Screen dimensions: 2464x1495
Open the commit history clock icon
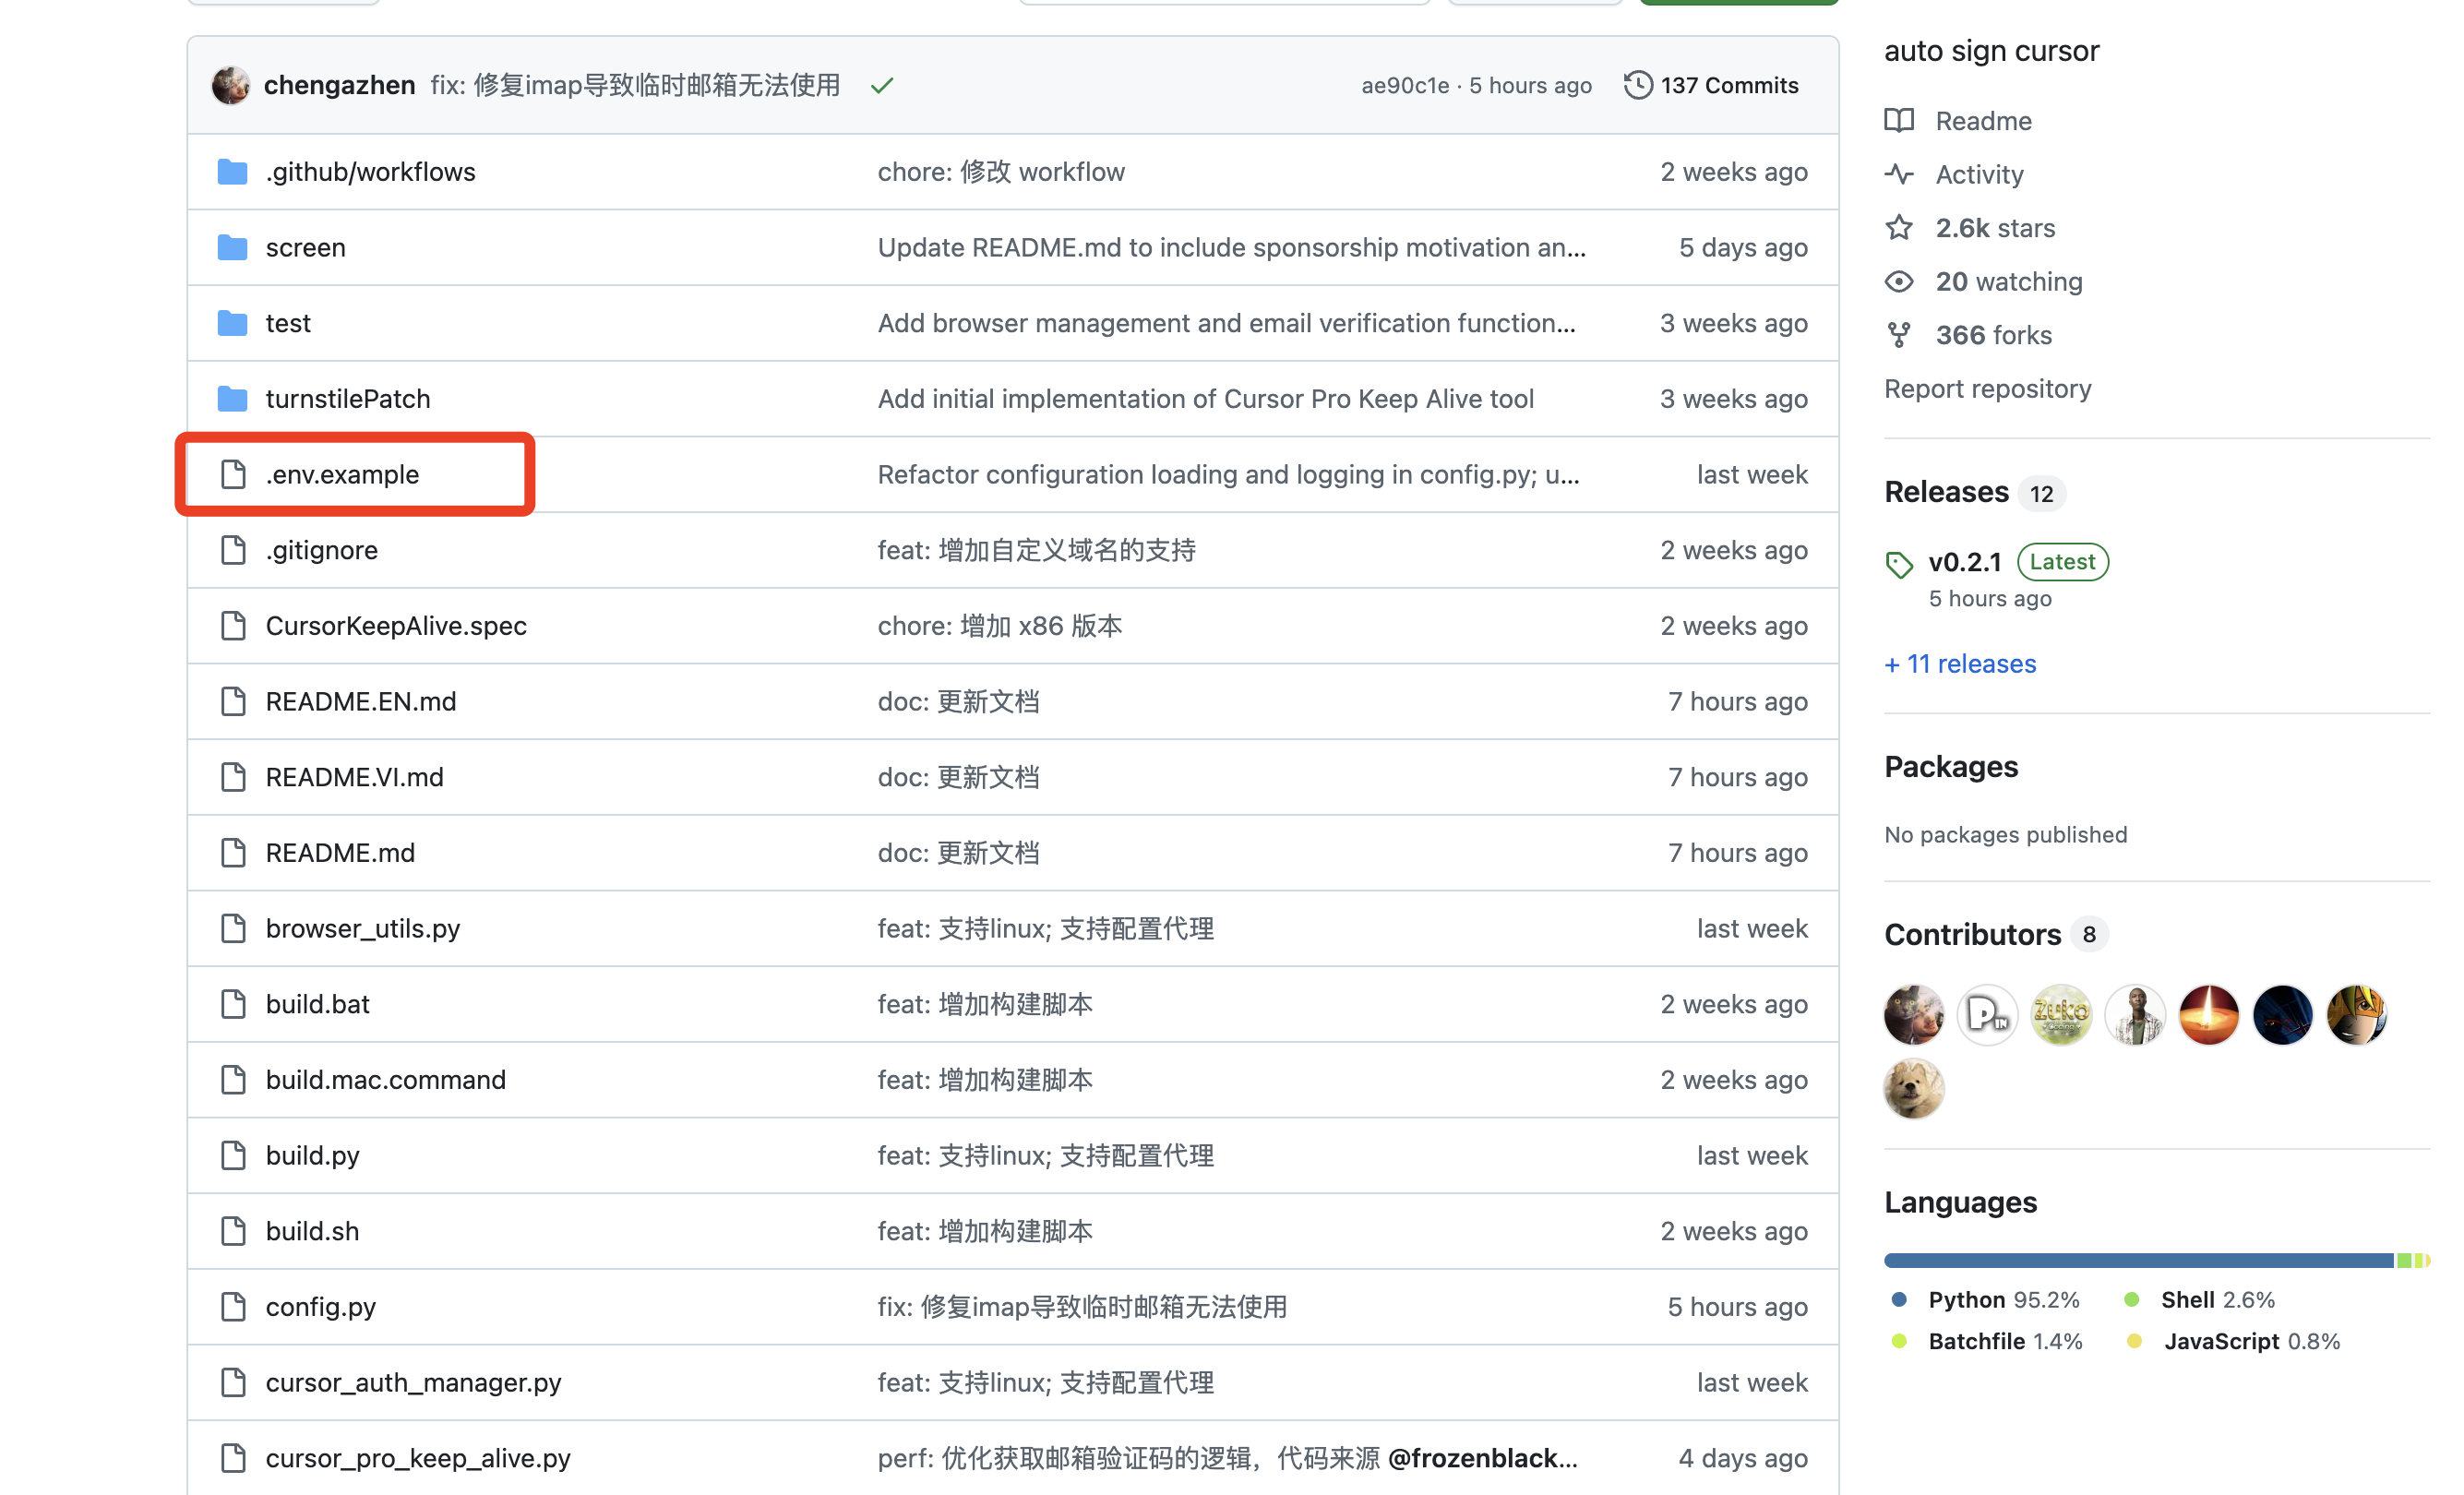(x=1637, y=85)
